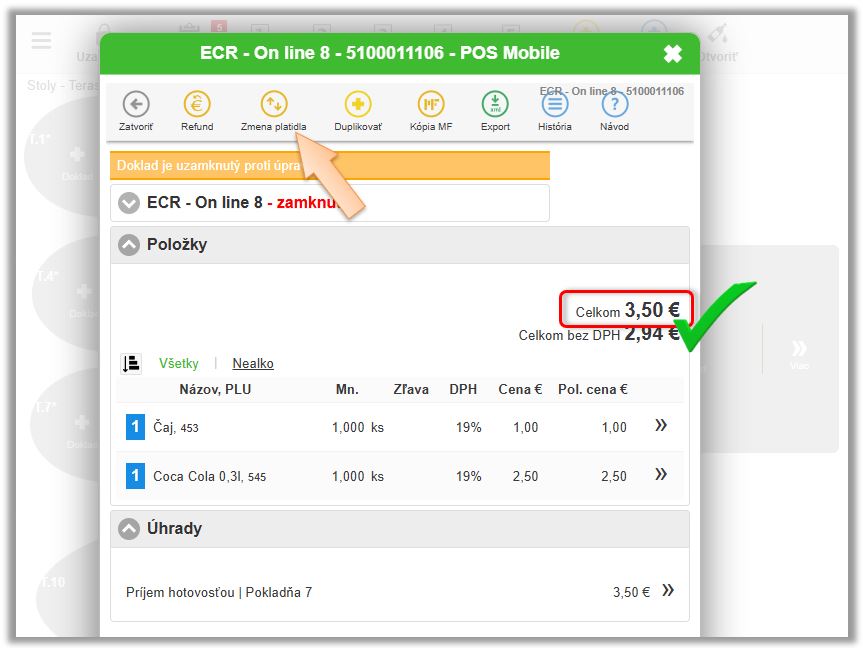This screenshot has height=648, width=863.
Task: Open the Refund euro icon
Action: (x=197, y=104)
